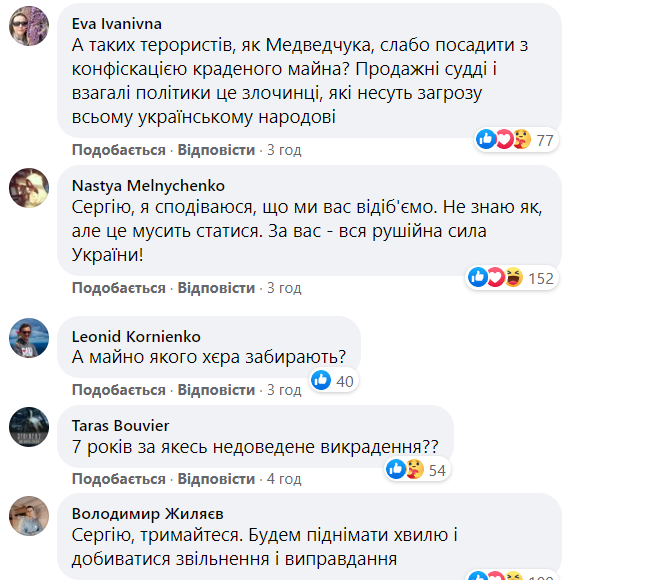Open Leonid Kornienko's avatar photo

(x=30, y=337)
